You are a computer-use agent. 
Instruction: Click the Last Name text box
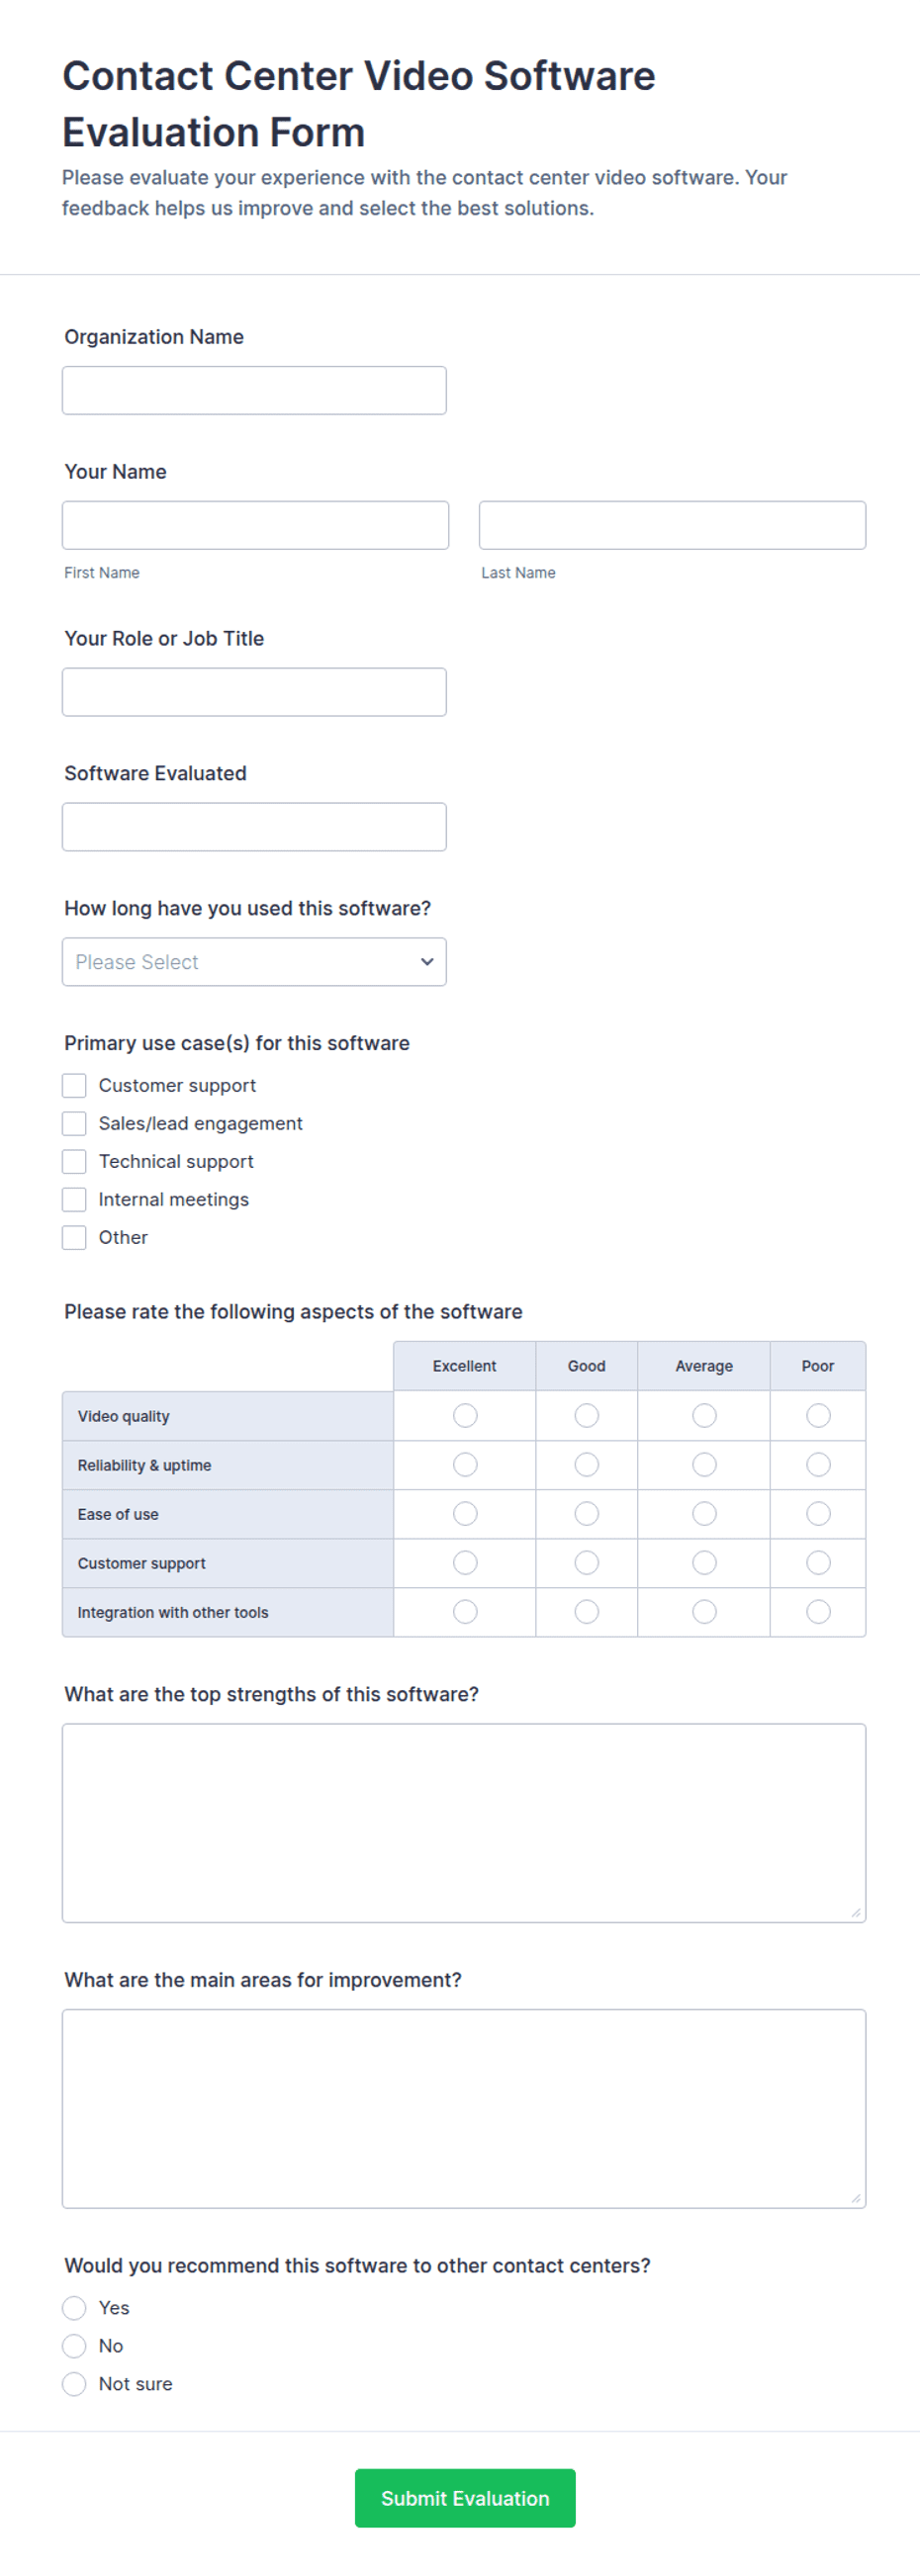[x=672, y=525]
